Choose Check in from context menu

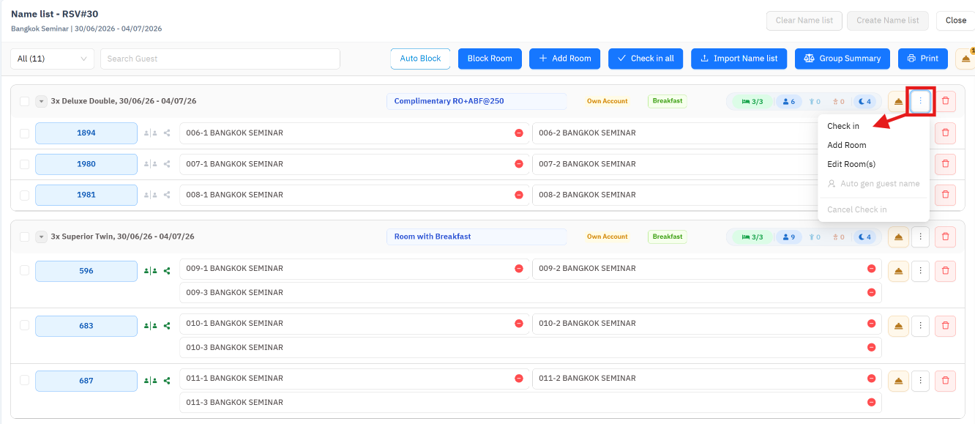click(x=843, y=126)
